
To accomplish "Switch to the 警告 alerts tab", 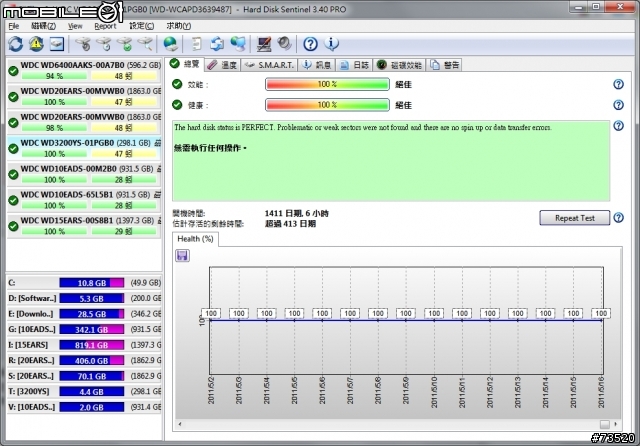I will (x=444, y=65).
